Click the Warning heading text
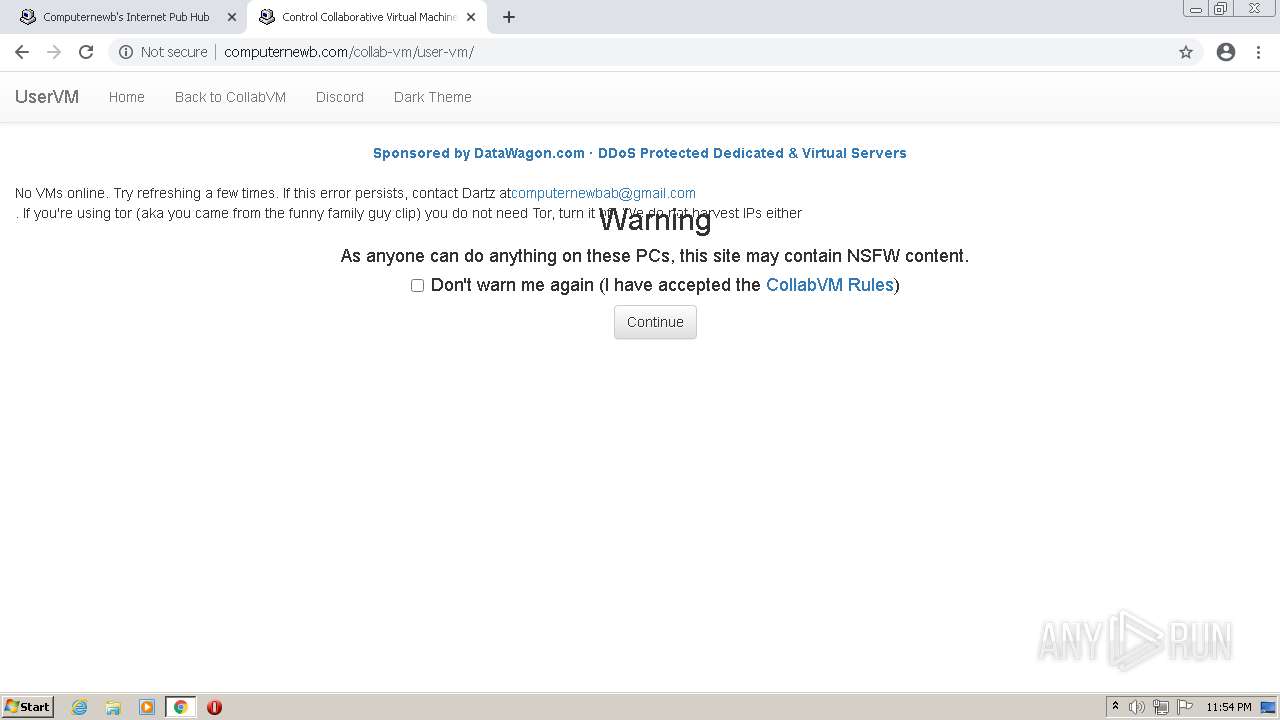Image resolution: width=1280 pixels, height=720 pixels. click(655, 220)
